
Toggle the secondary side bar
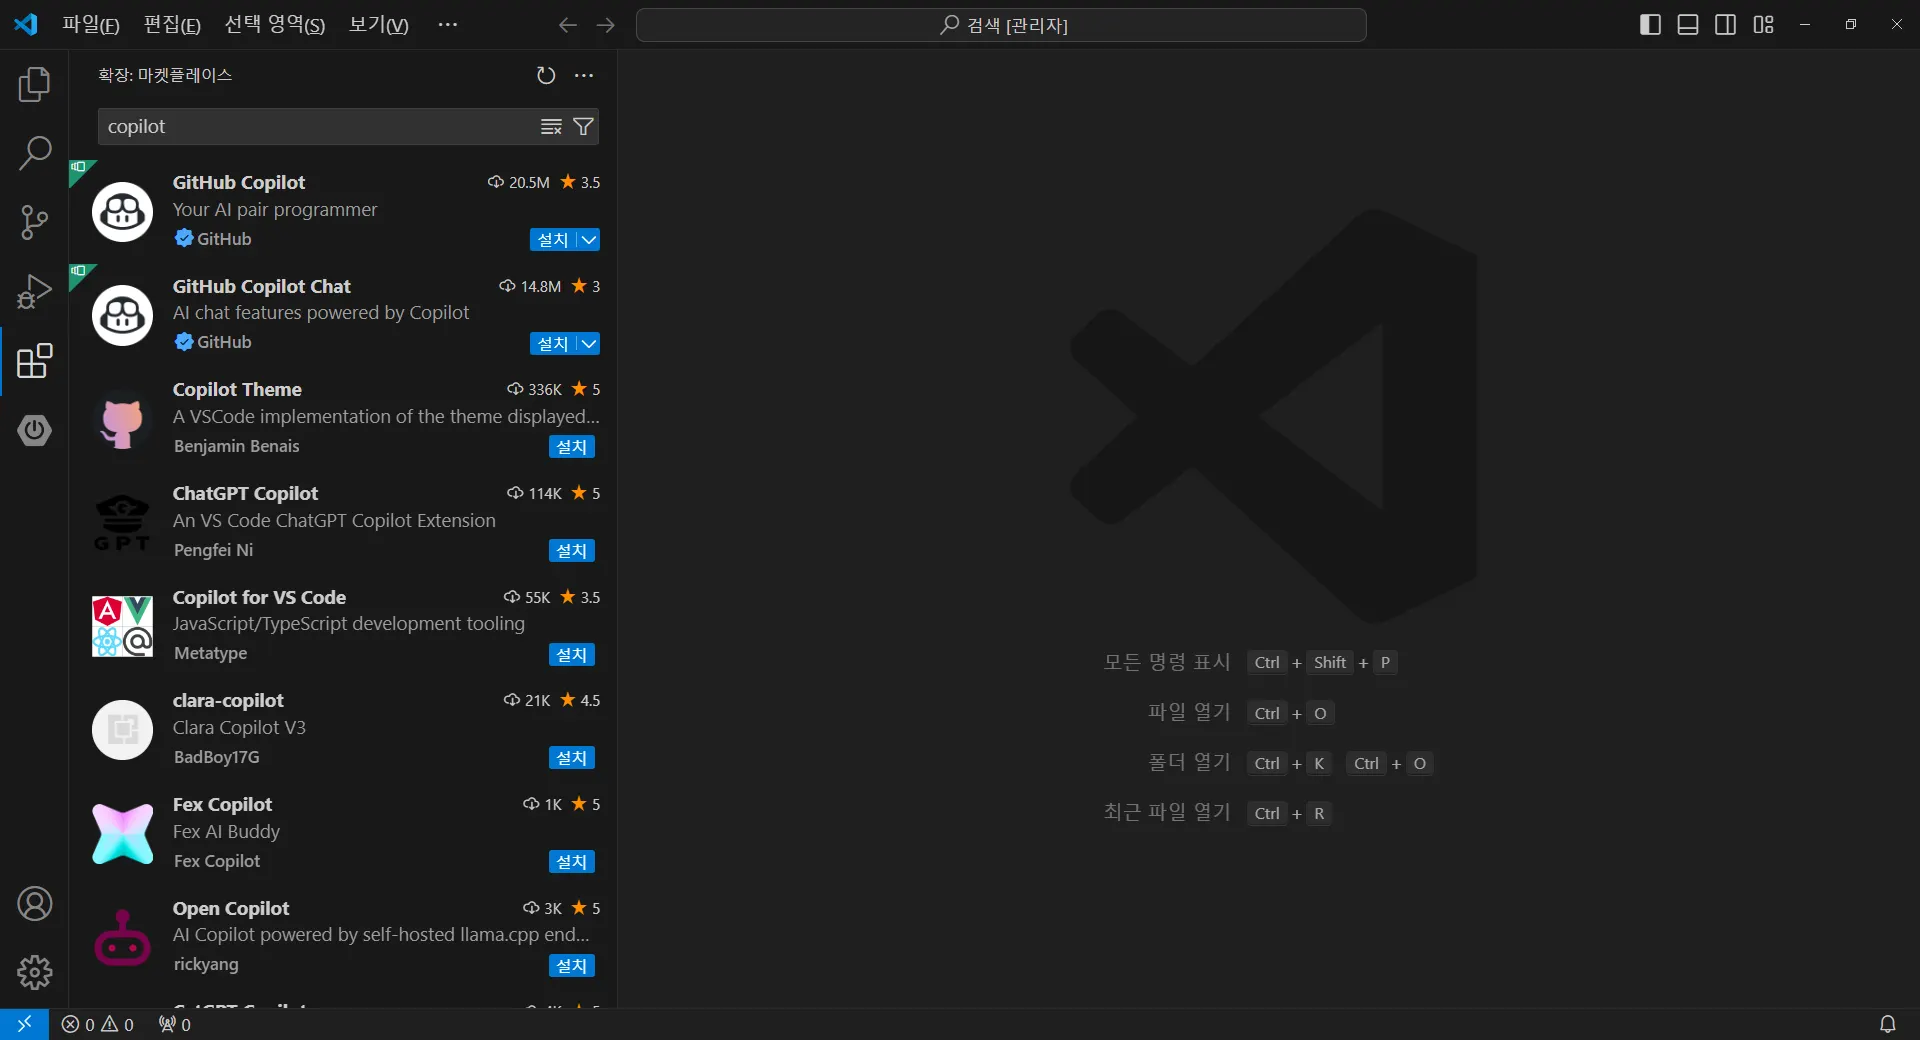(1726, 25)
